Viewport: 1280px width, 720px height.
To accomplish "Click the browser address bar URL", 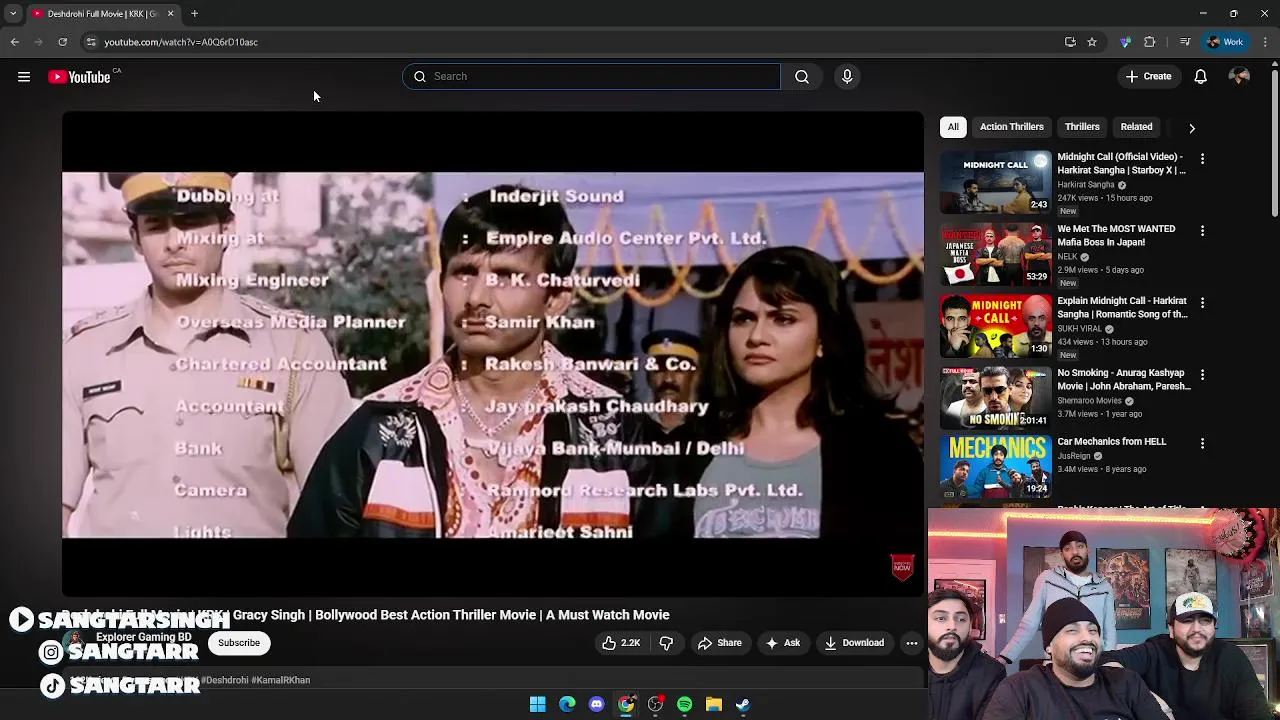I will 181,42.
